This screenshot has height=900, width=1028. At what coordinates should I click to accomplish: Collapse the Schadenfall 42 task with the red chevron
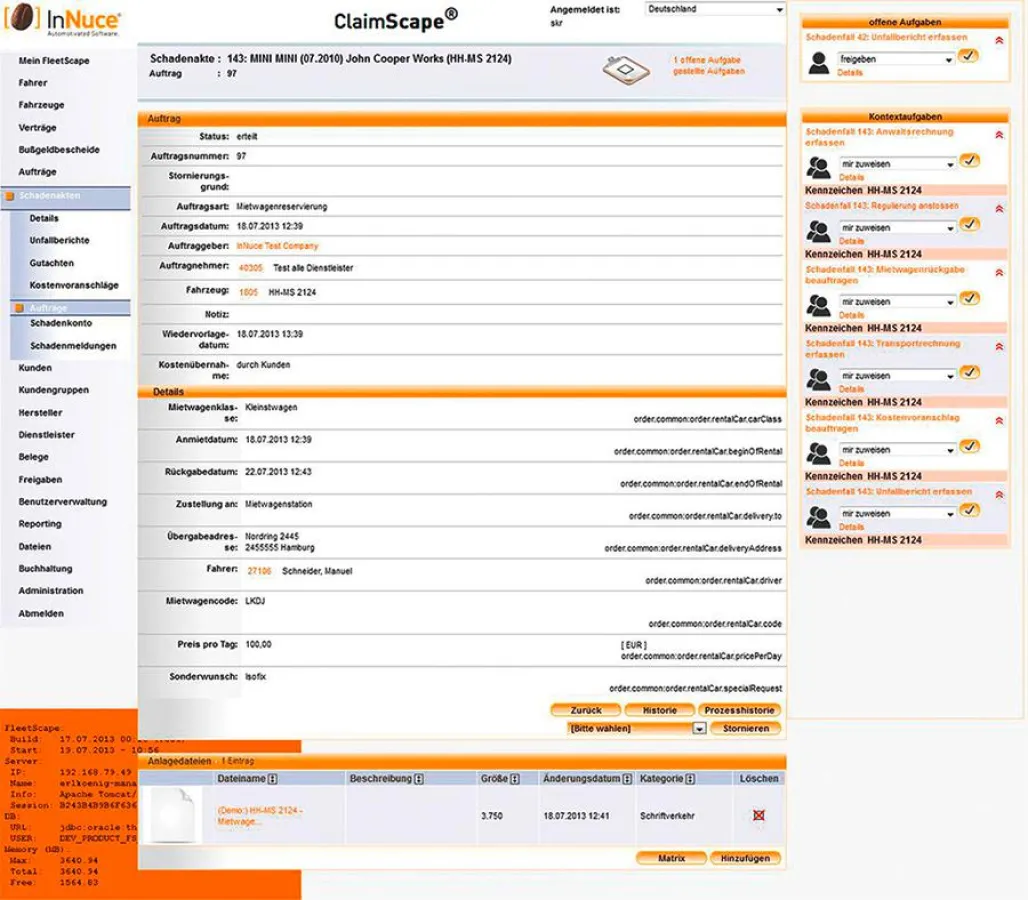coord(998,40)
